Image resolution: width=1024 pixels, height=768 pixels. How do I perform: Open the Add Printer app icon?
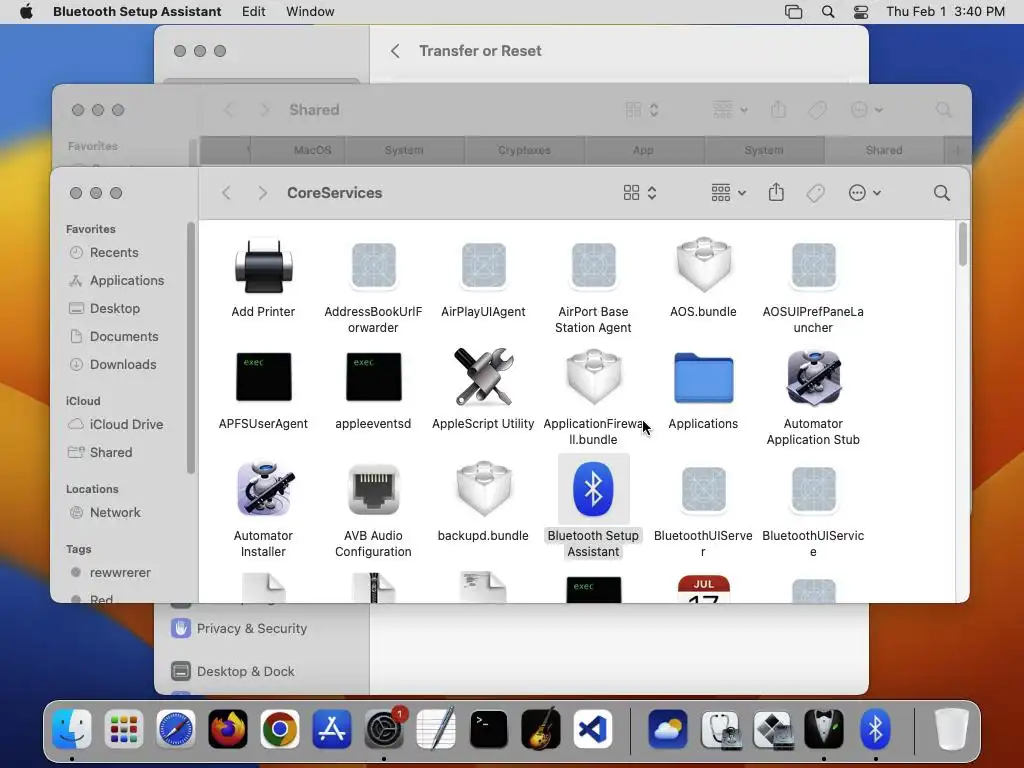coord(263,266)
